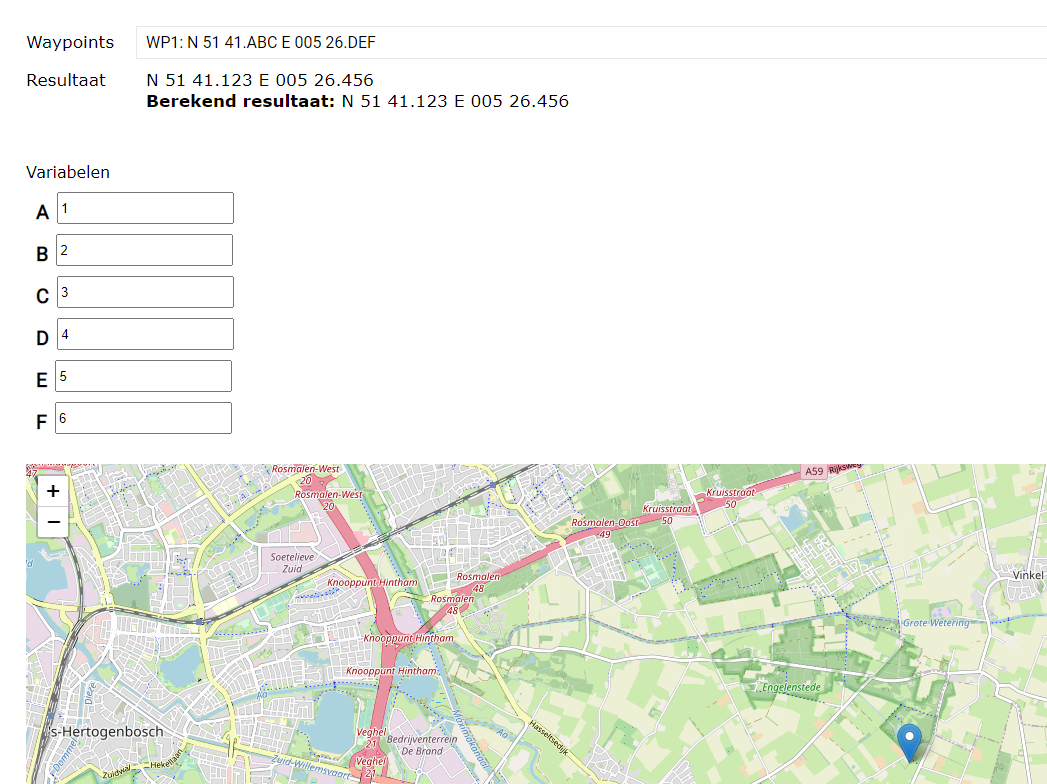1047x784 pixels.
Task: Select the variable B input box
Action: 145,251
